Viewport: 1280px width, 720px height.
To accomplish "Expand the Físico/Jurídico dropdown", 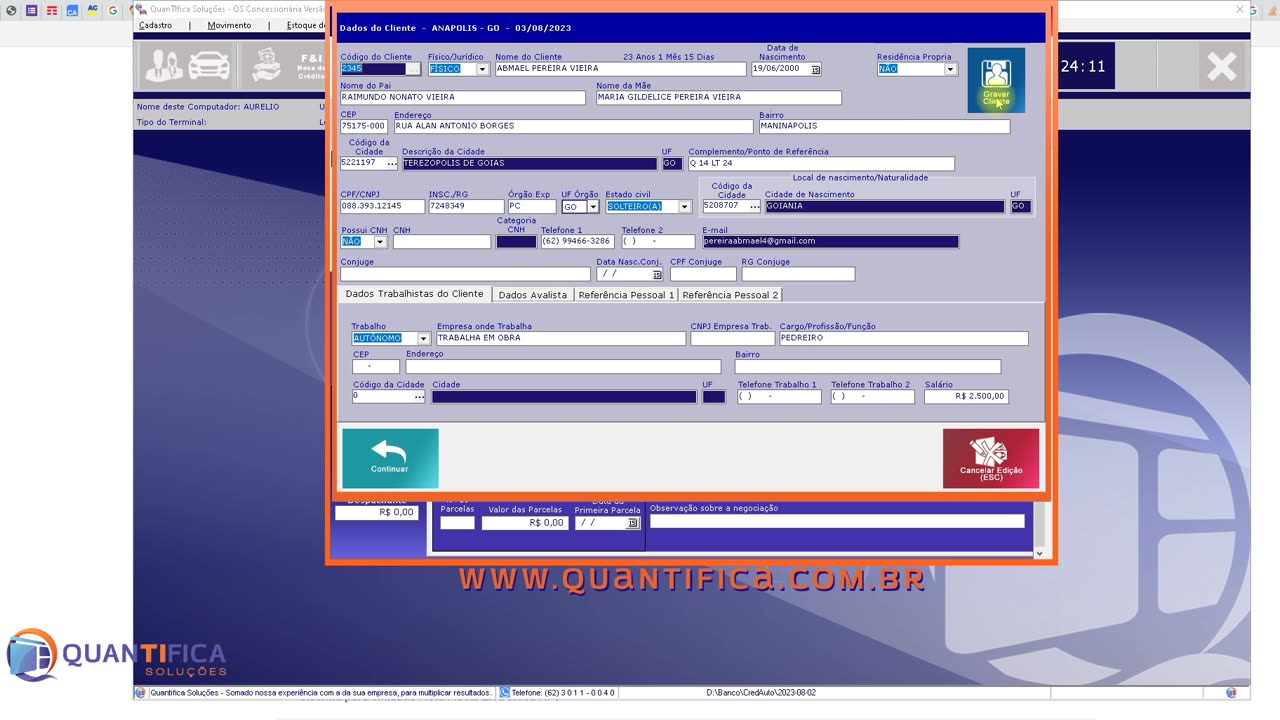I will click(482, 69).
